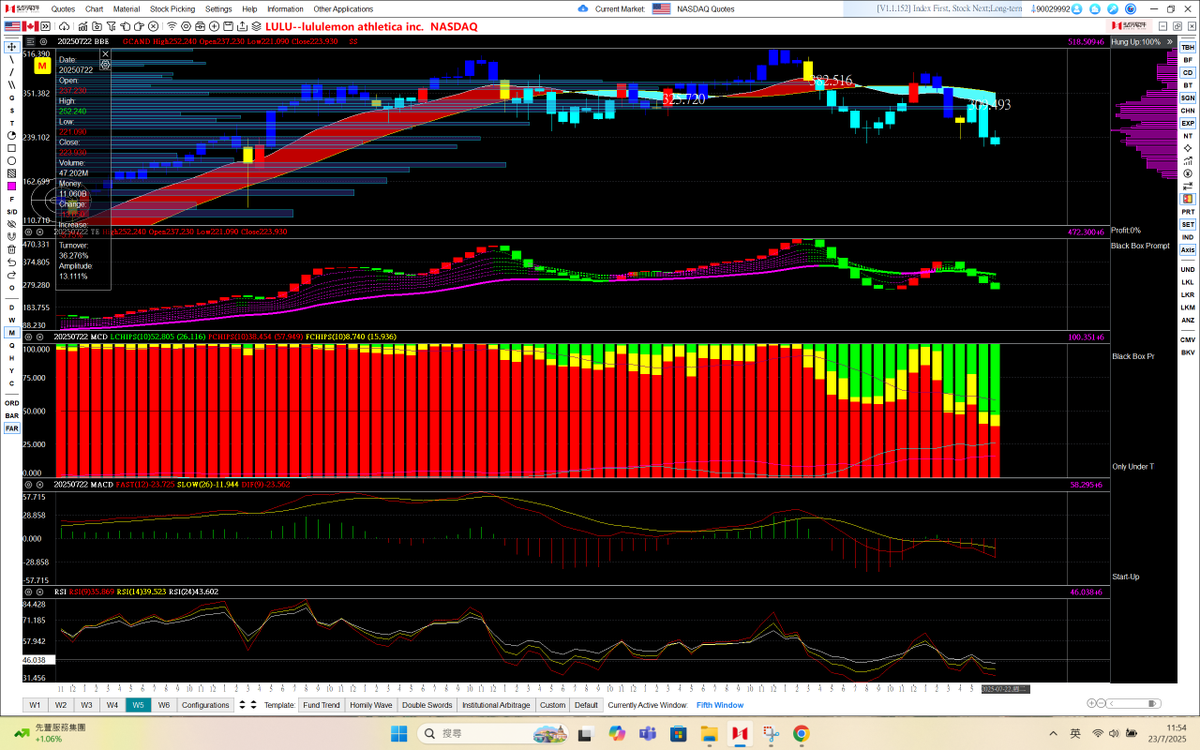Image resolution: width=1200 pixels, height=750 pixels.
Task: Click the EXP button in right sidebar
Action: pyautogui.click(x=1188, y=123)
